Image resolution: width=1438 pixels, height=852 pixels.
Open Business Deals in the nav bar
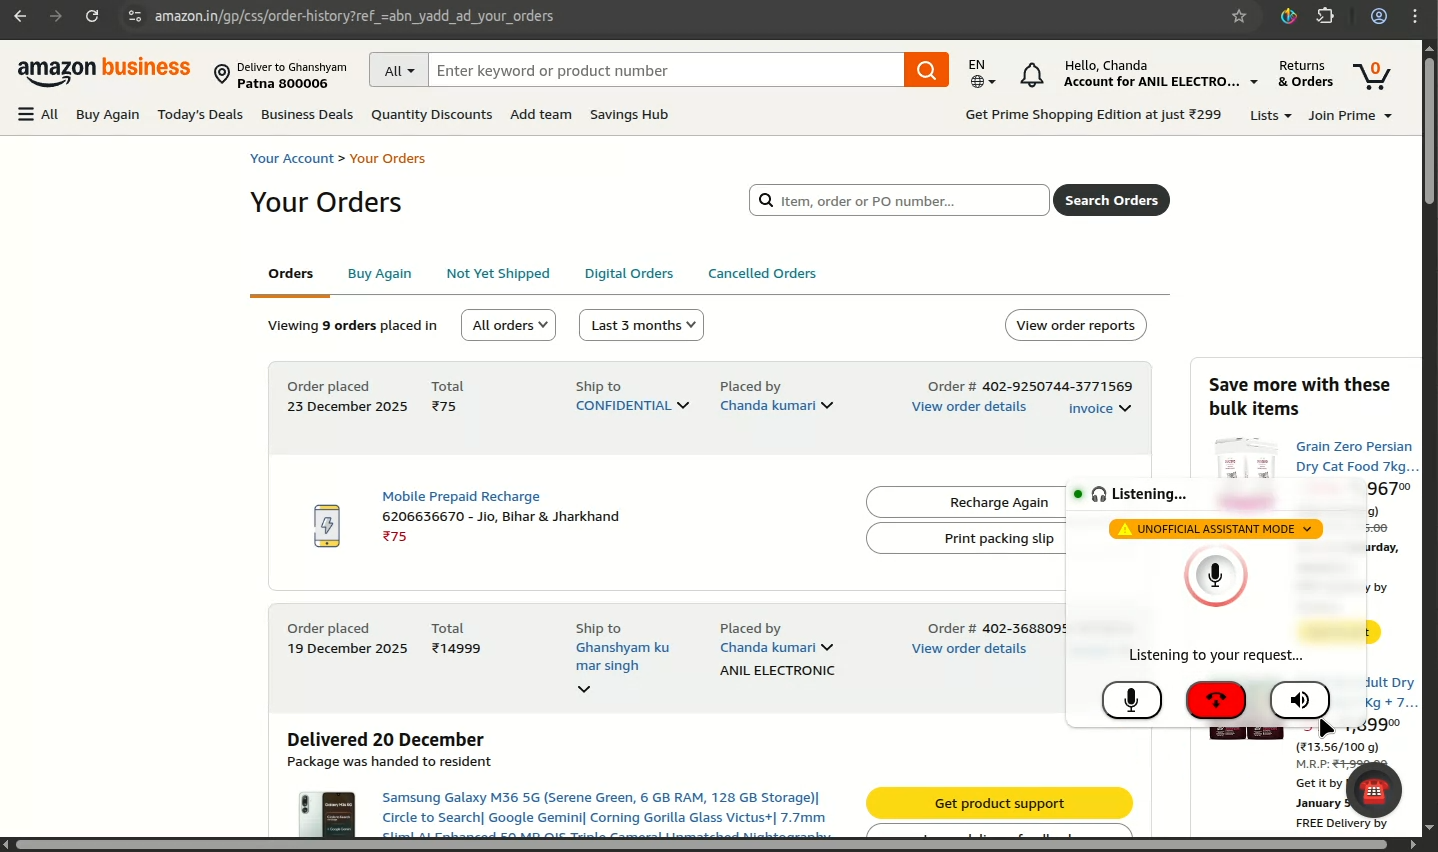pos(307,115)
